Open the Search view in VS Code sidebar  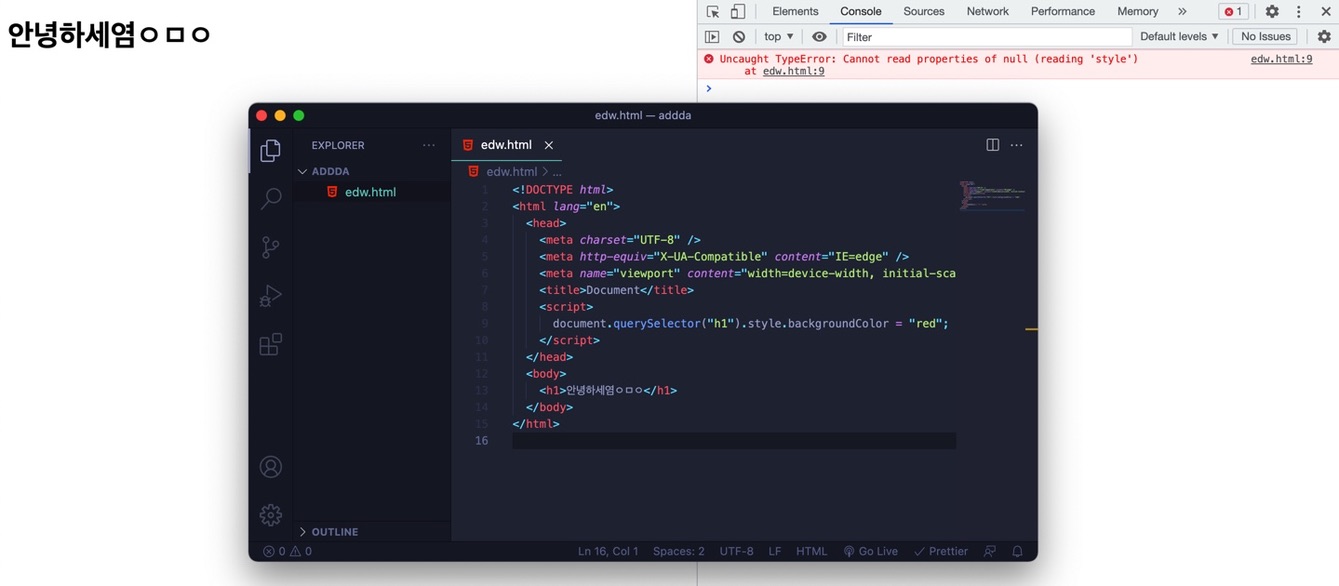(270, 198)
